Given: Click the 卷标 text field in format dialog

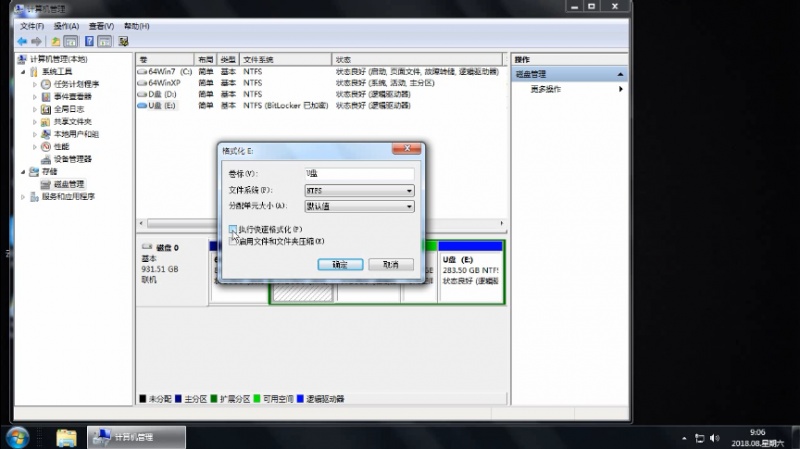Looking at the screenshot, I should (359, 173).
